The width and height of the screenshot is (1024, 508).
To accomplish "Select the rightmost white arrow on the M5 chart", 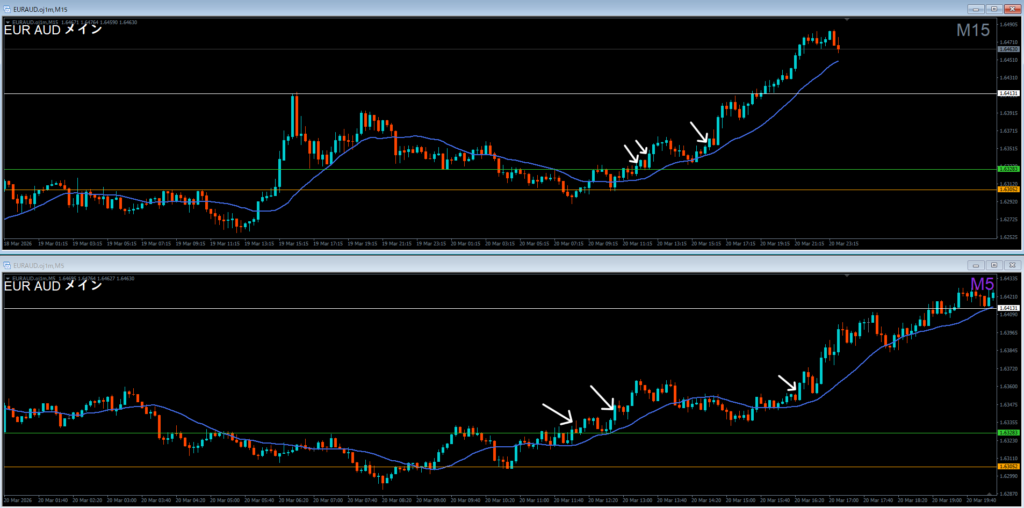I will (788, 383).
